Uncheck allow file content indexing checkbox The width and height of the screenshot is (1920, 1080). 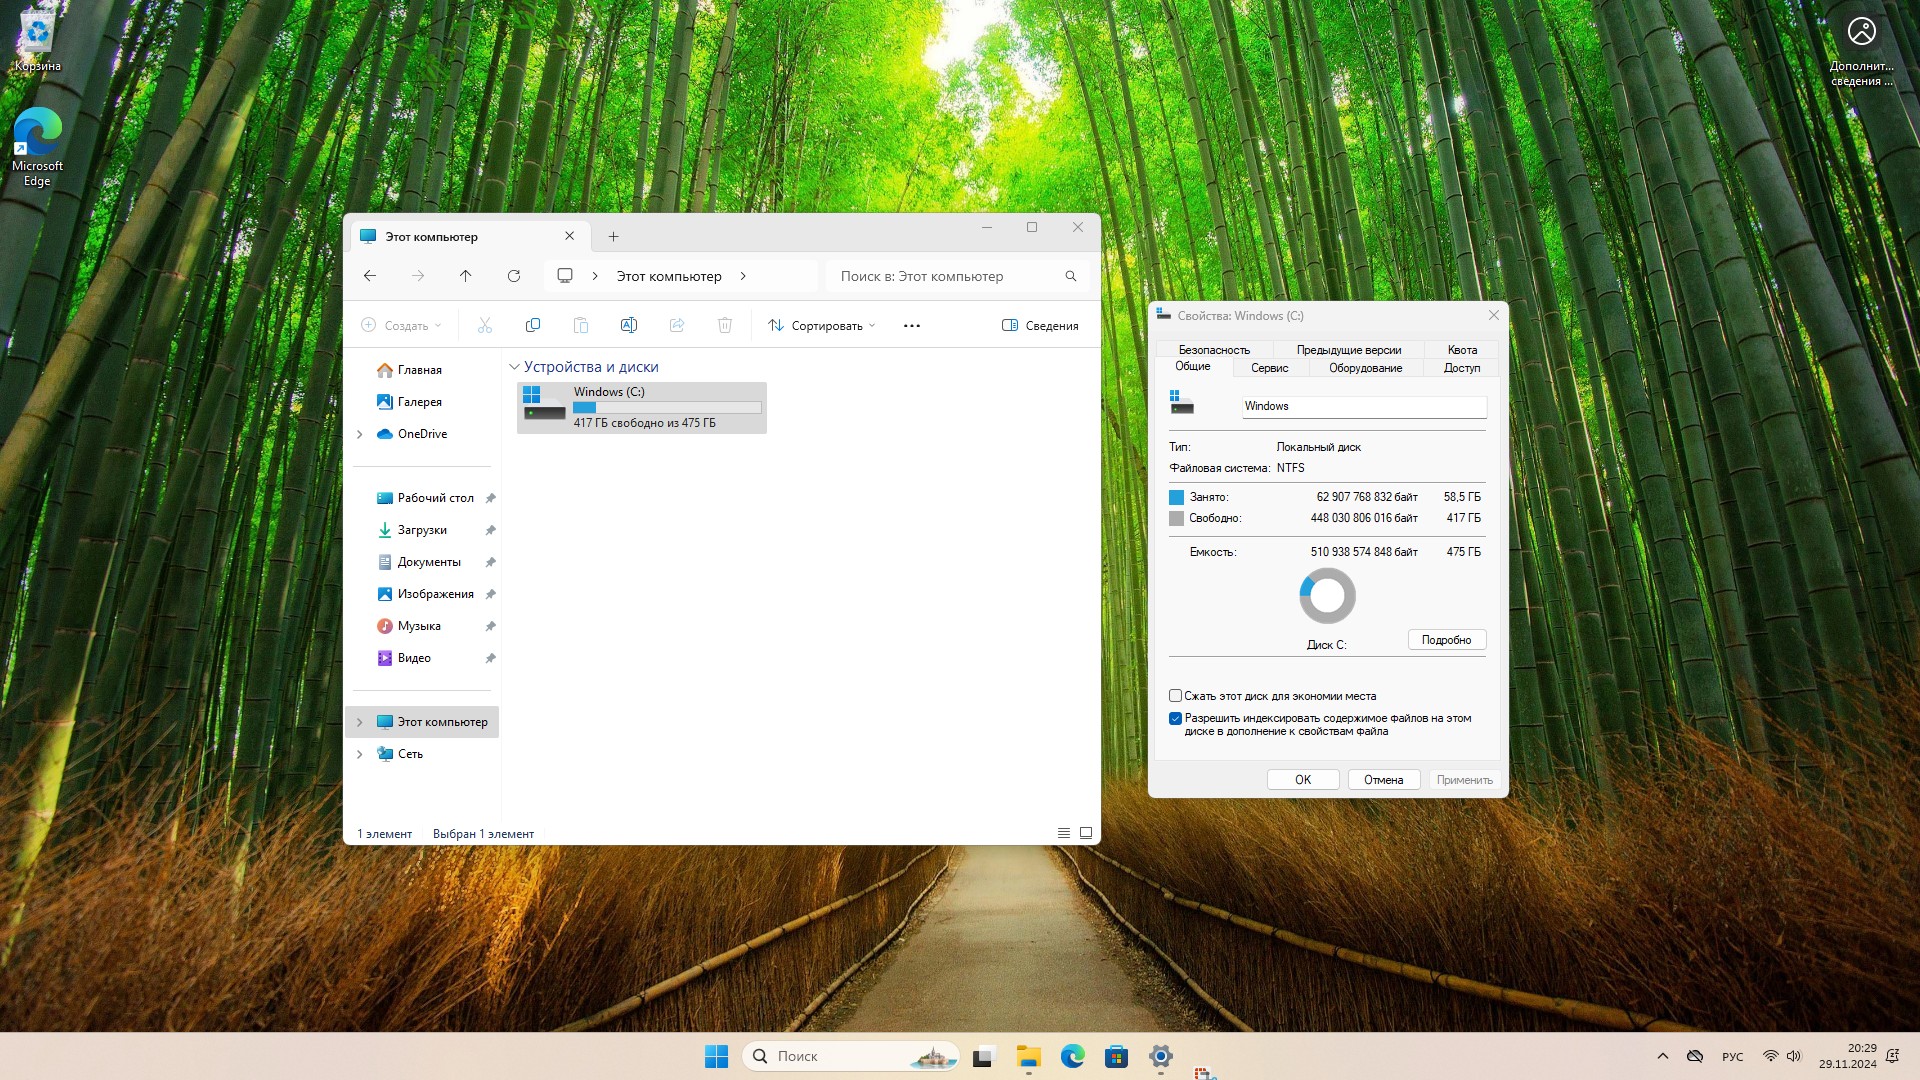click(x=1176, y=718)
